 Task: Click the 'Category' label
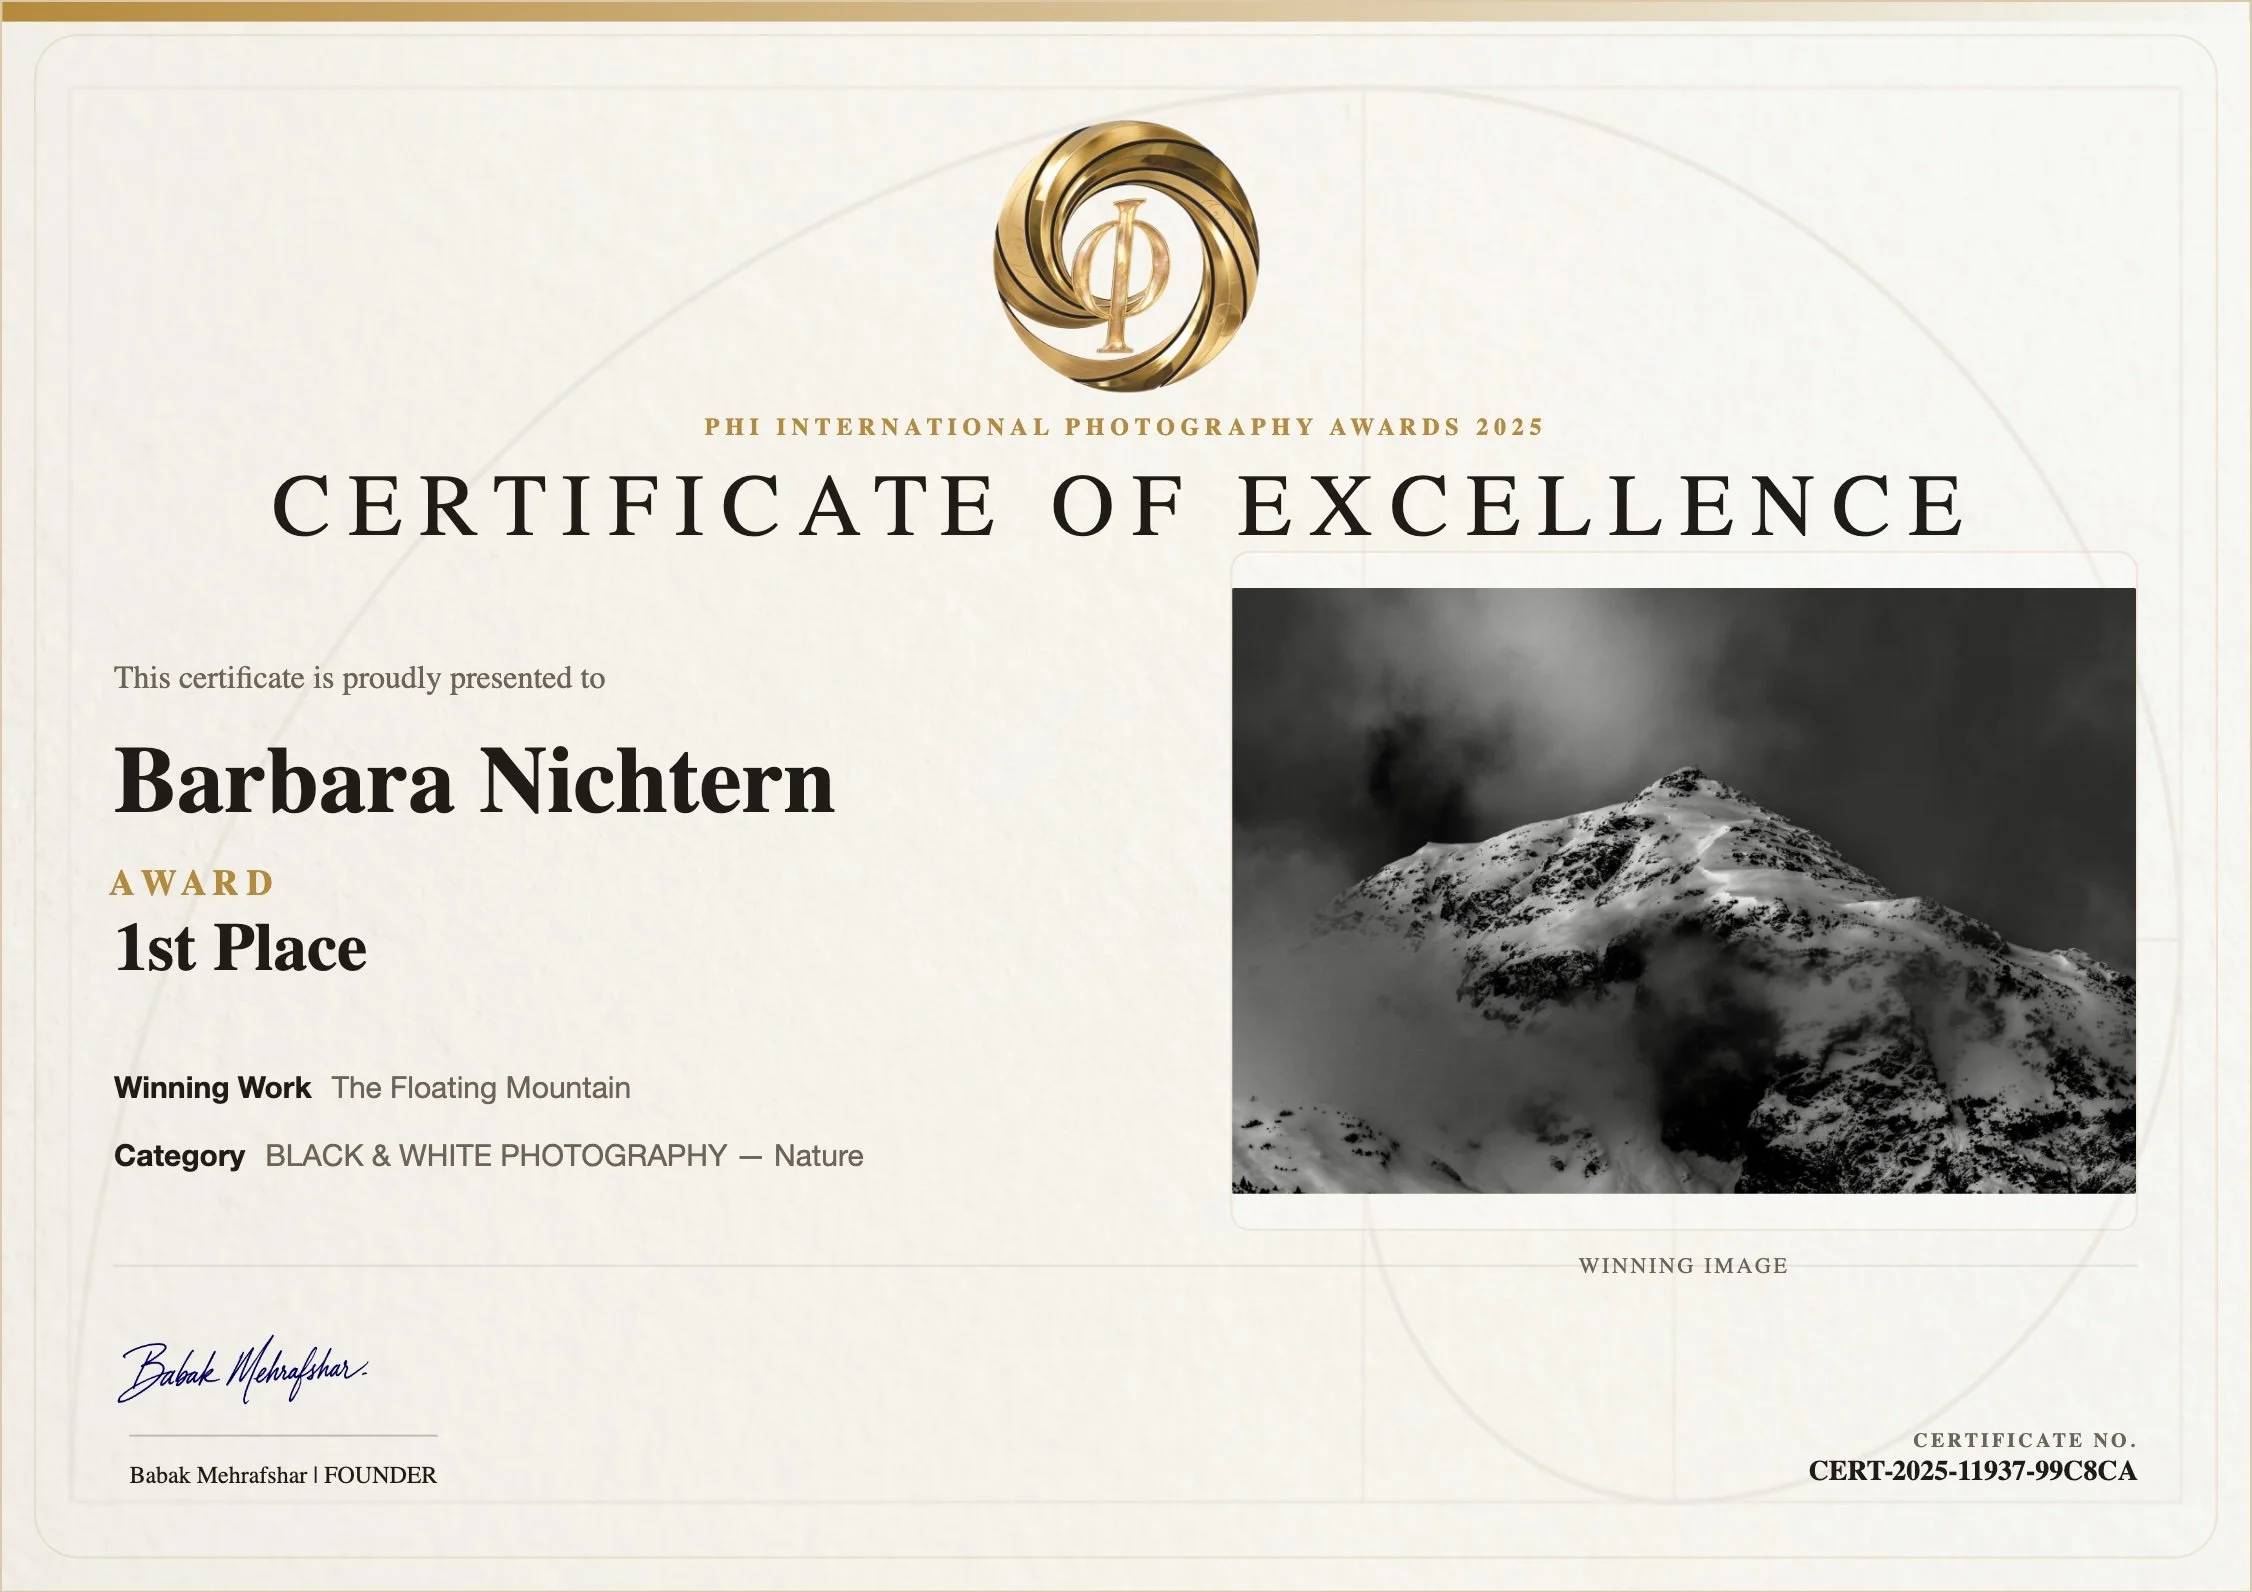point(179,1156)
